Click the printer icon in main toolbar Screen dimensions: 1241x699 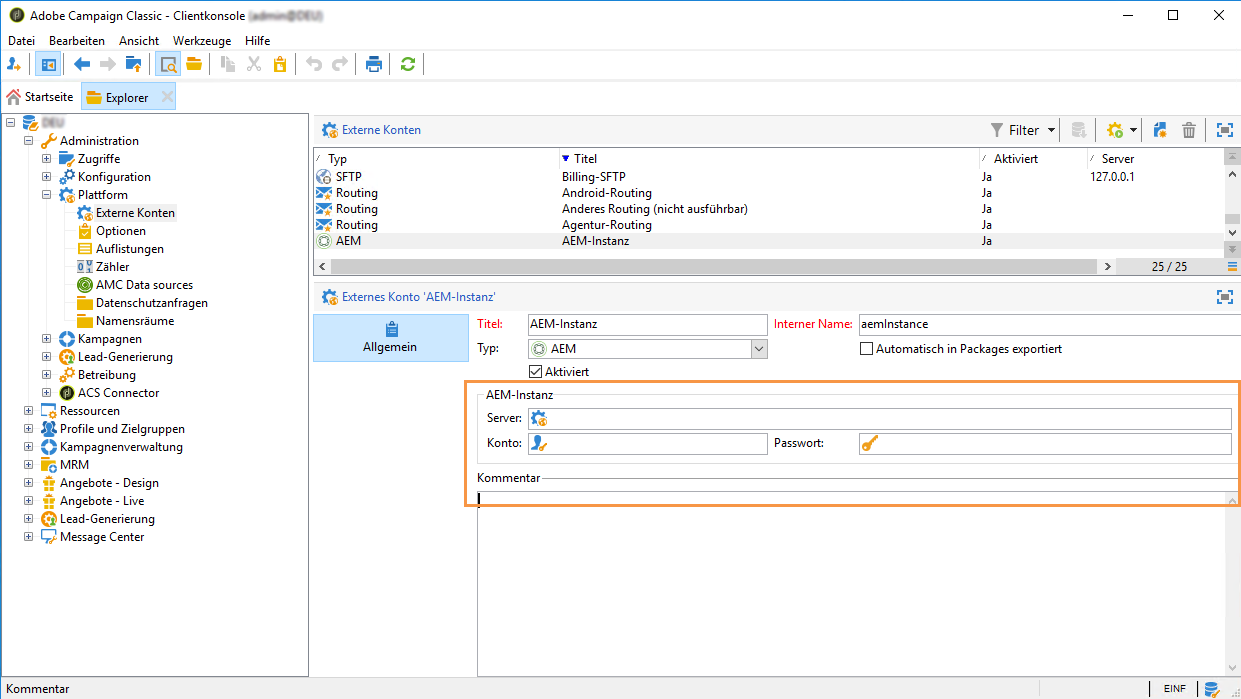pyautogui.click(x=374, y=64)
